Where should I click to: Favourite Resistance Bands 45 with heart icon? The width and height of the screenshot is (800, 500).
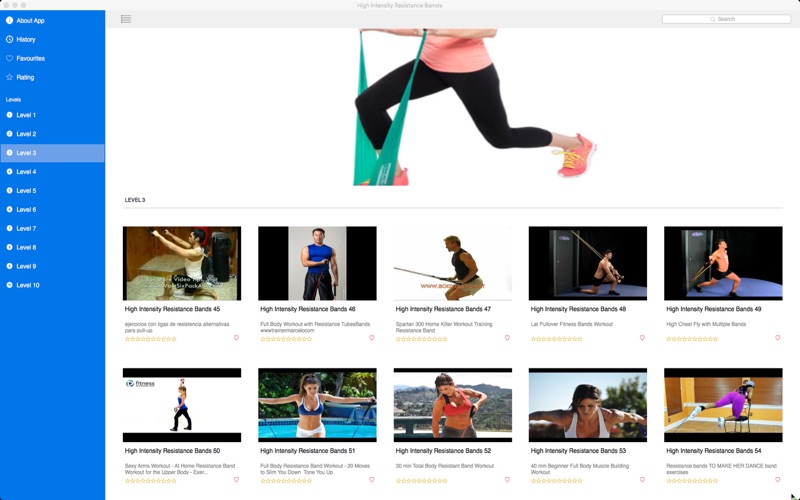click(236, 338)
